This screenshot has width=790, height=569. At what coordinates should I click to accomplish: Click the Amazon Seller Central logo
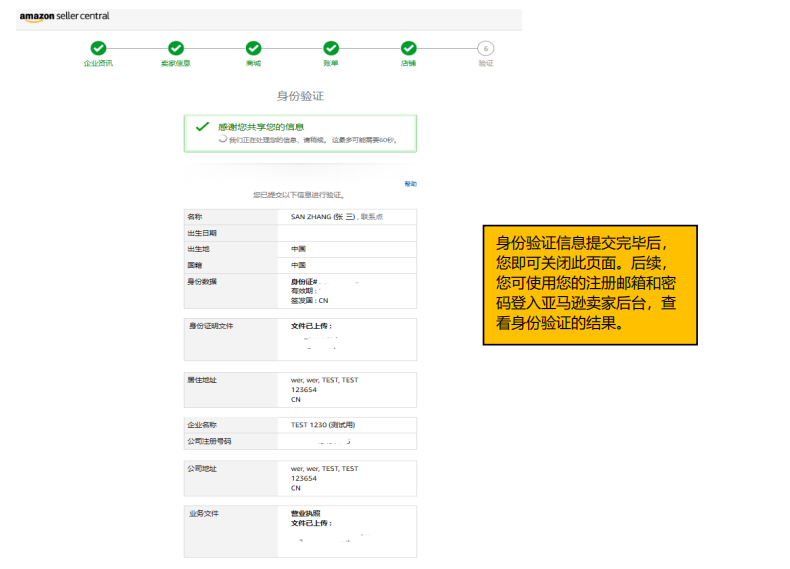tap(64, 16)
